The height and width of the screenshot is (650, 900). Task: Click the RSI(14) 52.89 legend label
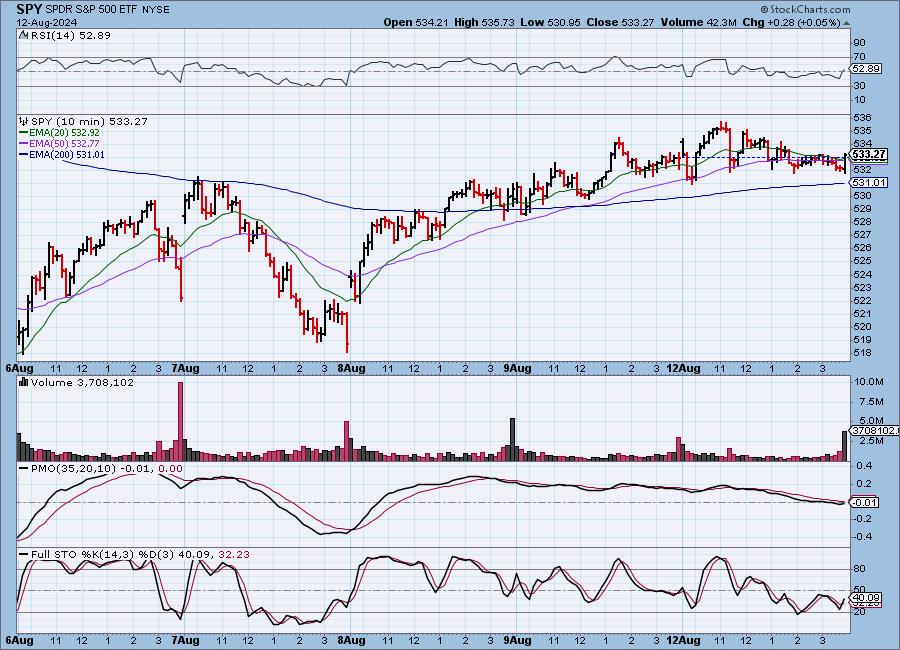point(71,35)
